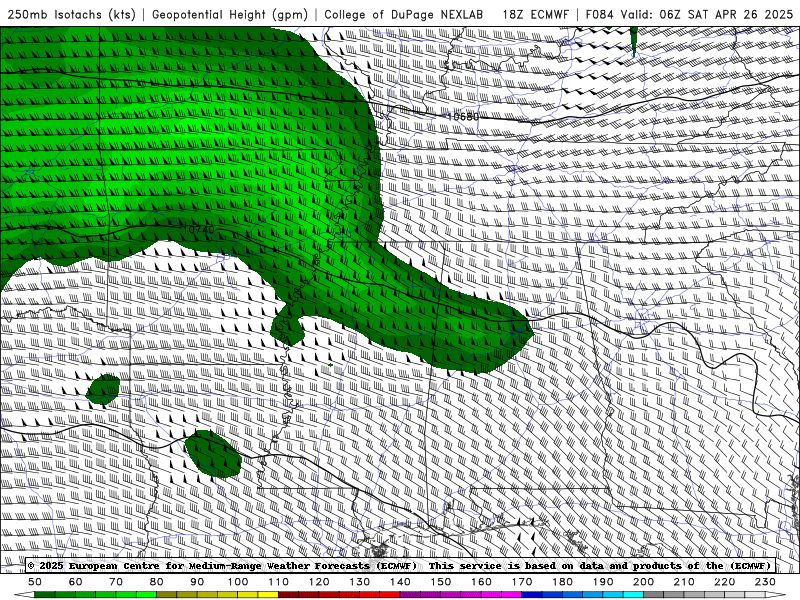Click the magenta segment of the color bar
Image resolution: width=800 pixels, height=600 pixels.
(x=511, y=595)
